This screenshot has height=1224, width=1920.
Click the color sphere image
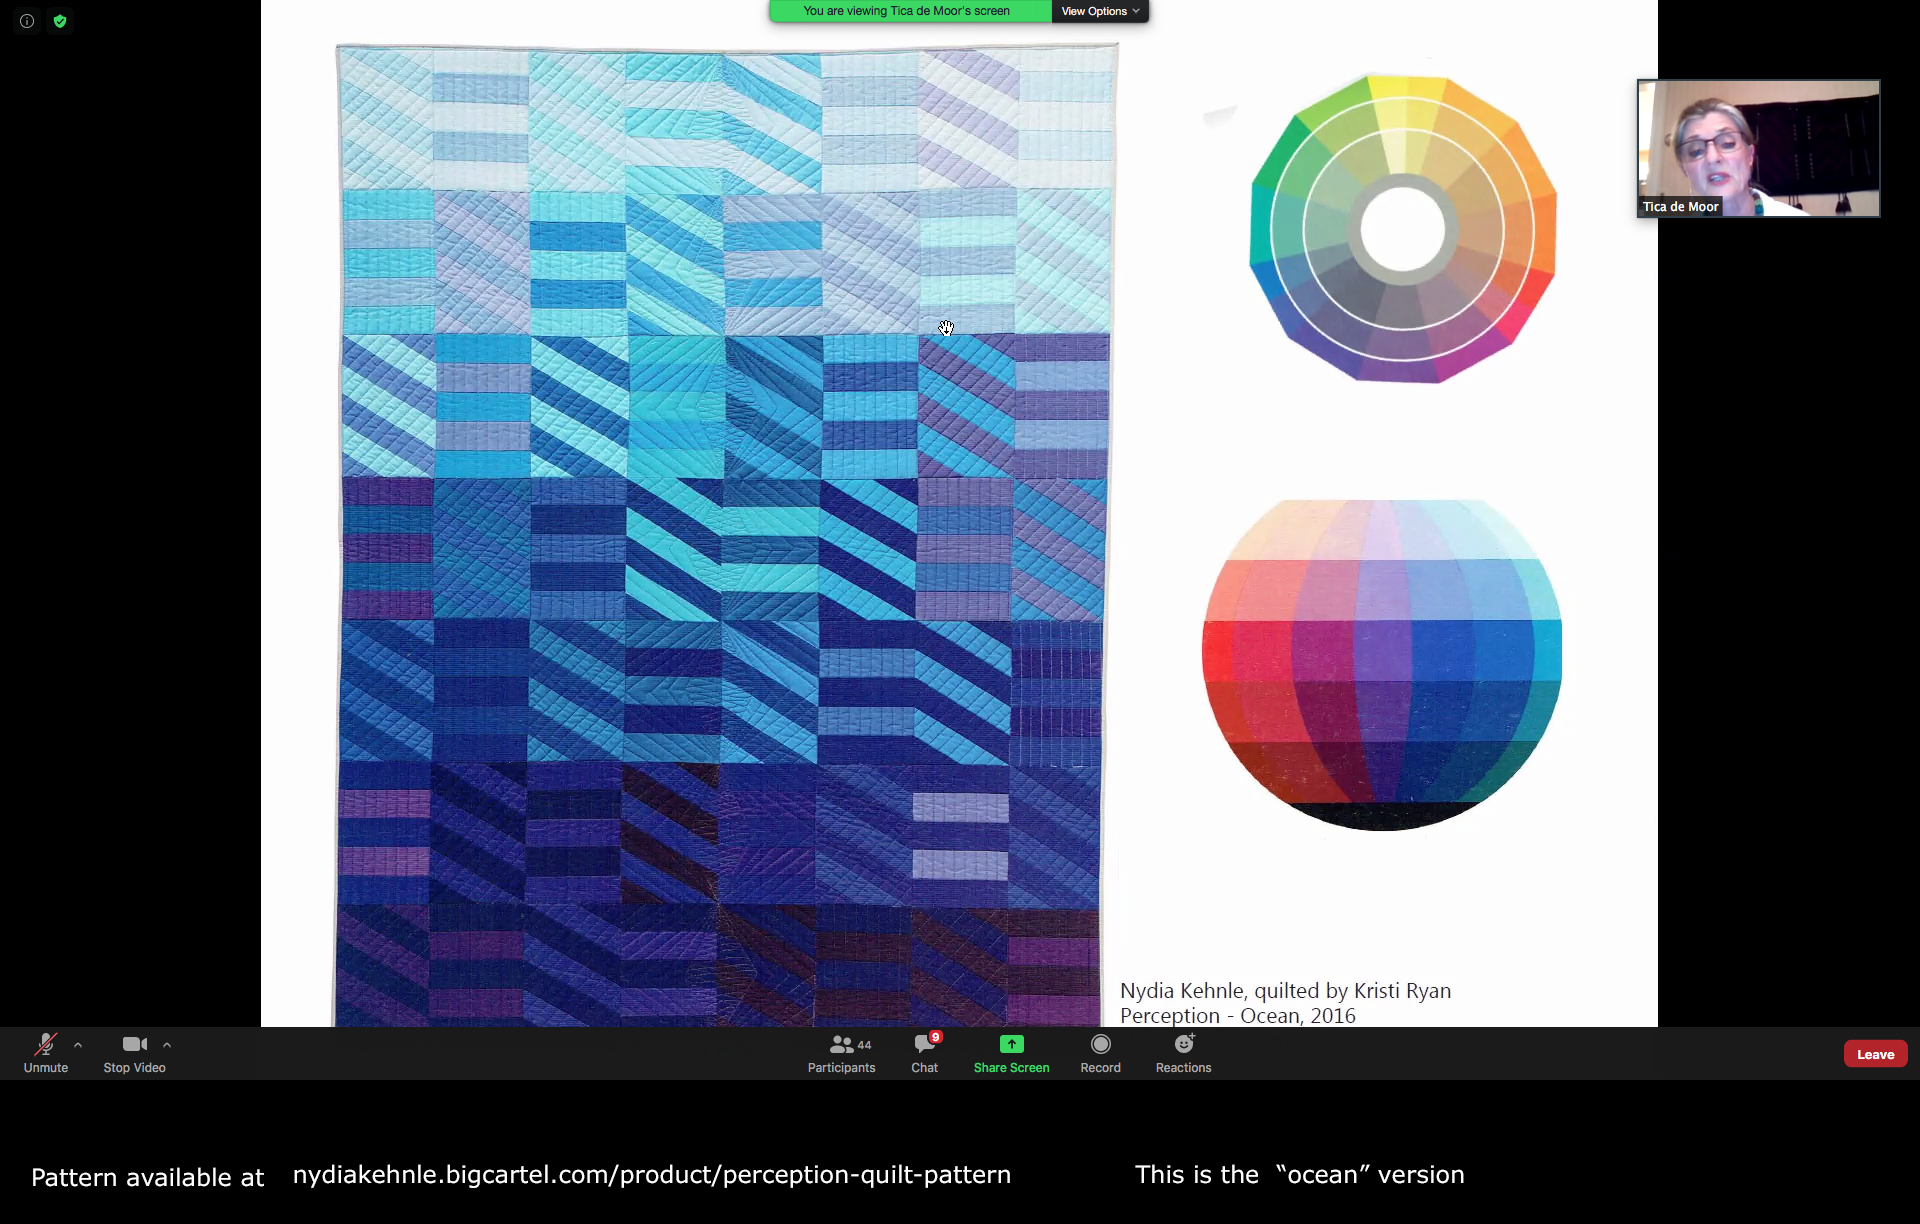[1382, 664]
